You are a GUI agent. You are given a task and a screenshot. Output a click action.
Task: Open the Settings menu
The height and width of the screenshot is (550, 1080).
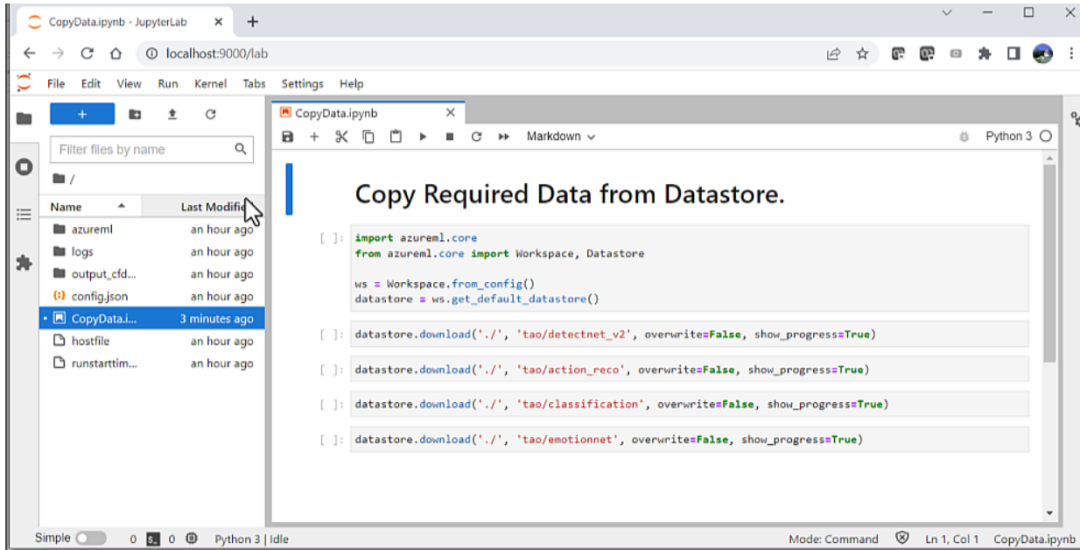(x=302, y=84)
